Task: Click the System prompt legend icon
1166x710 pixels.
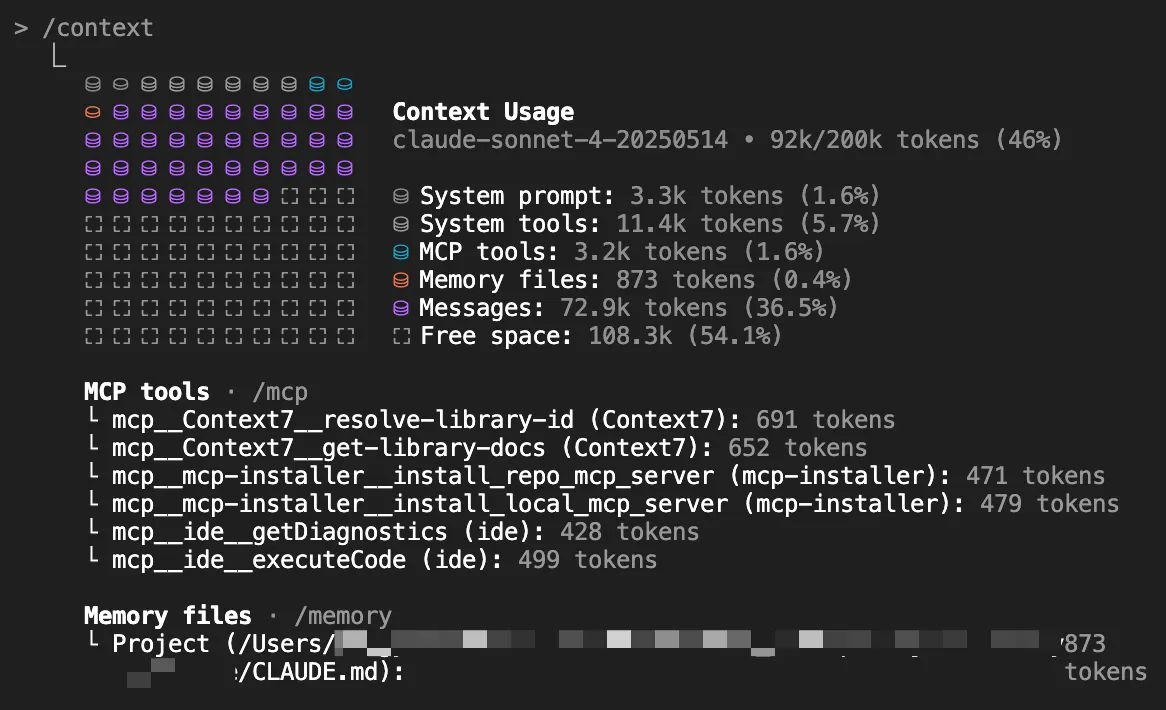Action: point(401,196)
